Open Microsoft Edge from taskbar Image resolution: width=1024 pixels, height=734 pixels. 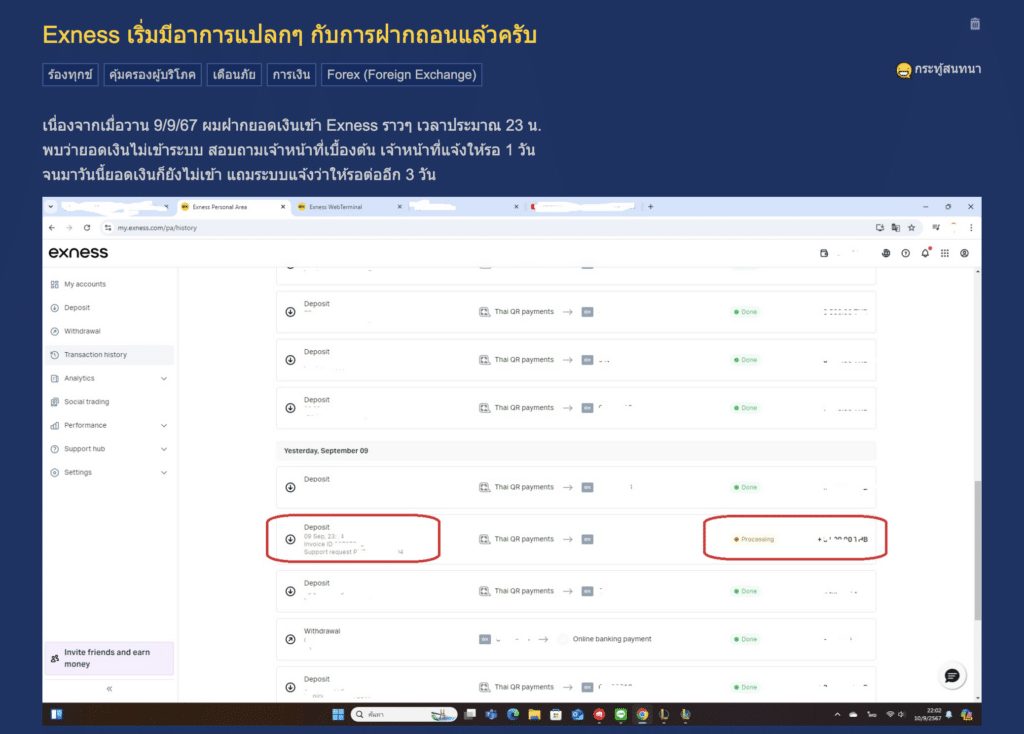[x=513, y=714]
